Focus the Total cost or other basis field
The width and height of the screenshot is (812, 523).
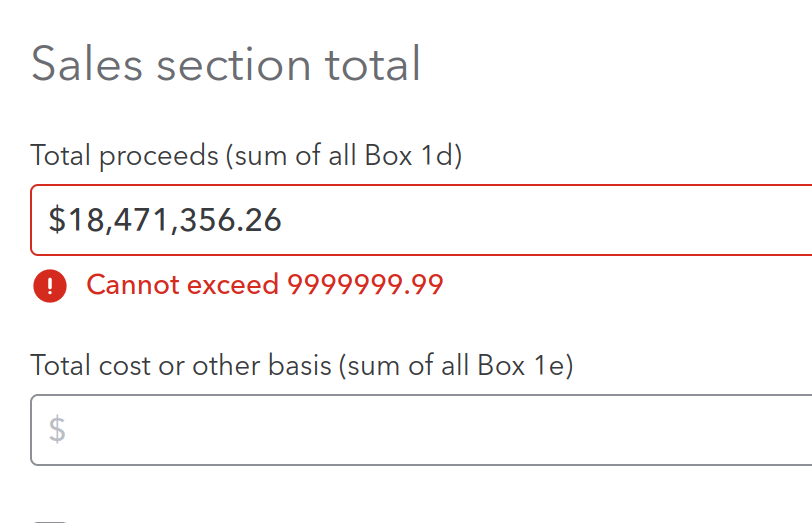(x=421, y=430)
